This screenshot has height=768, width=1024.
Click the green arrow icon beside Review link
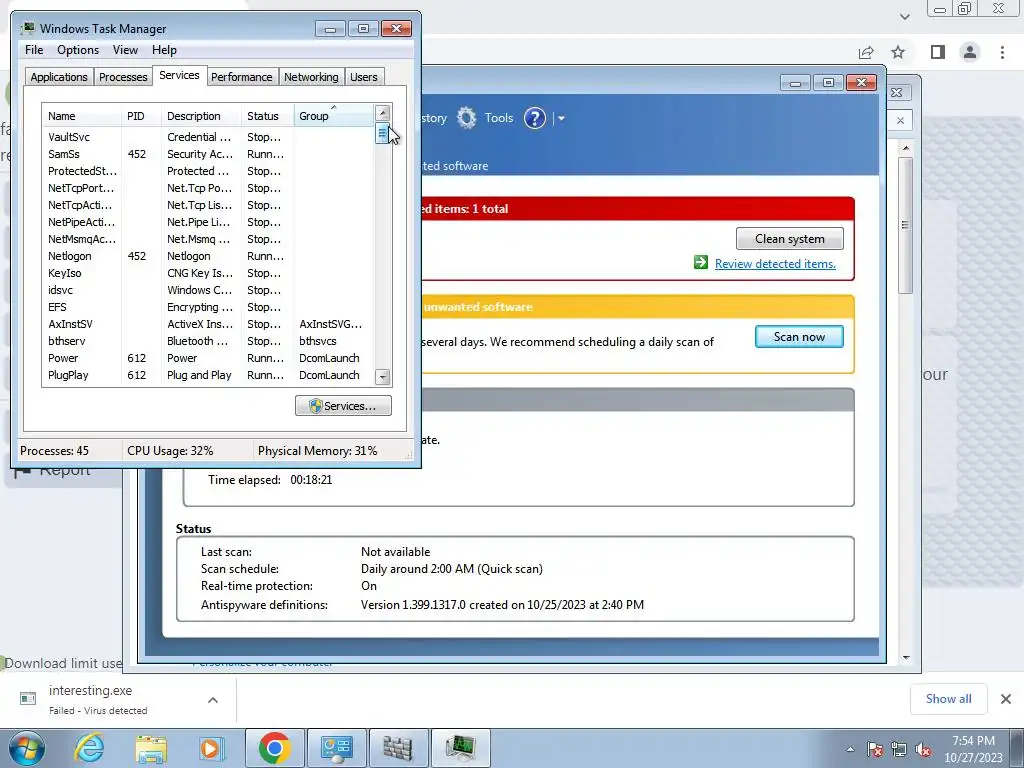pos(701,263)
